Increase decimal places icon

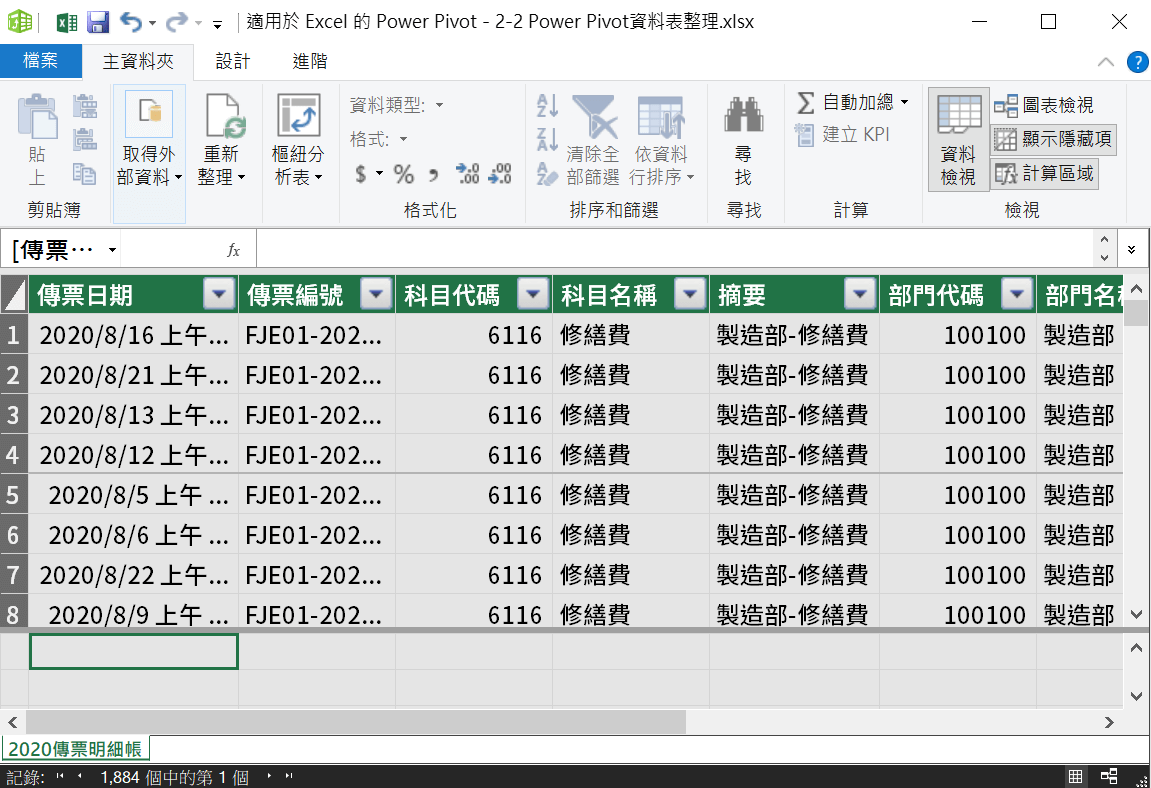click(x=468, y=174)
